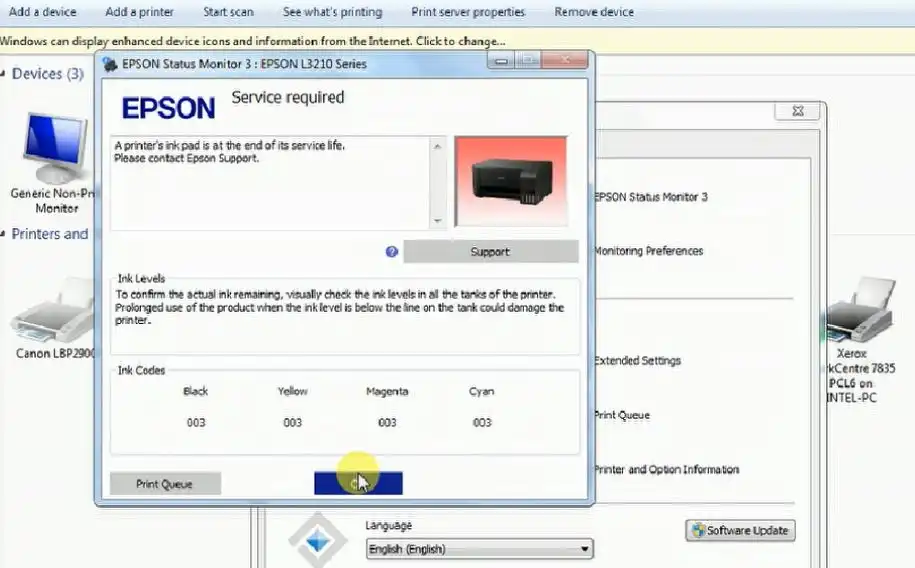915x568 pixels.
Task: Open the Language dropdown
Action: point(480,549)
